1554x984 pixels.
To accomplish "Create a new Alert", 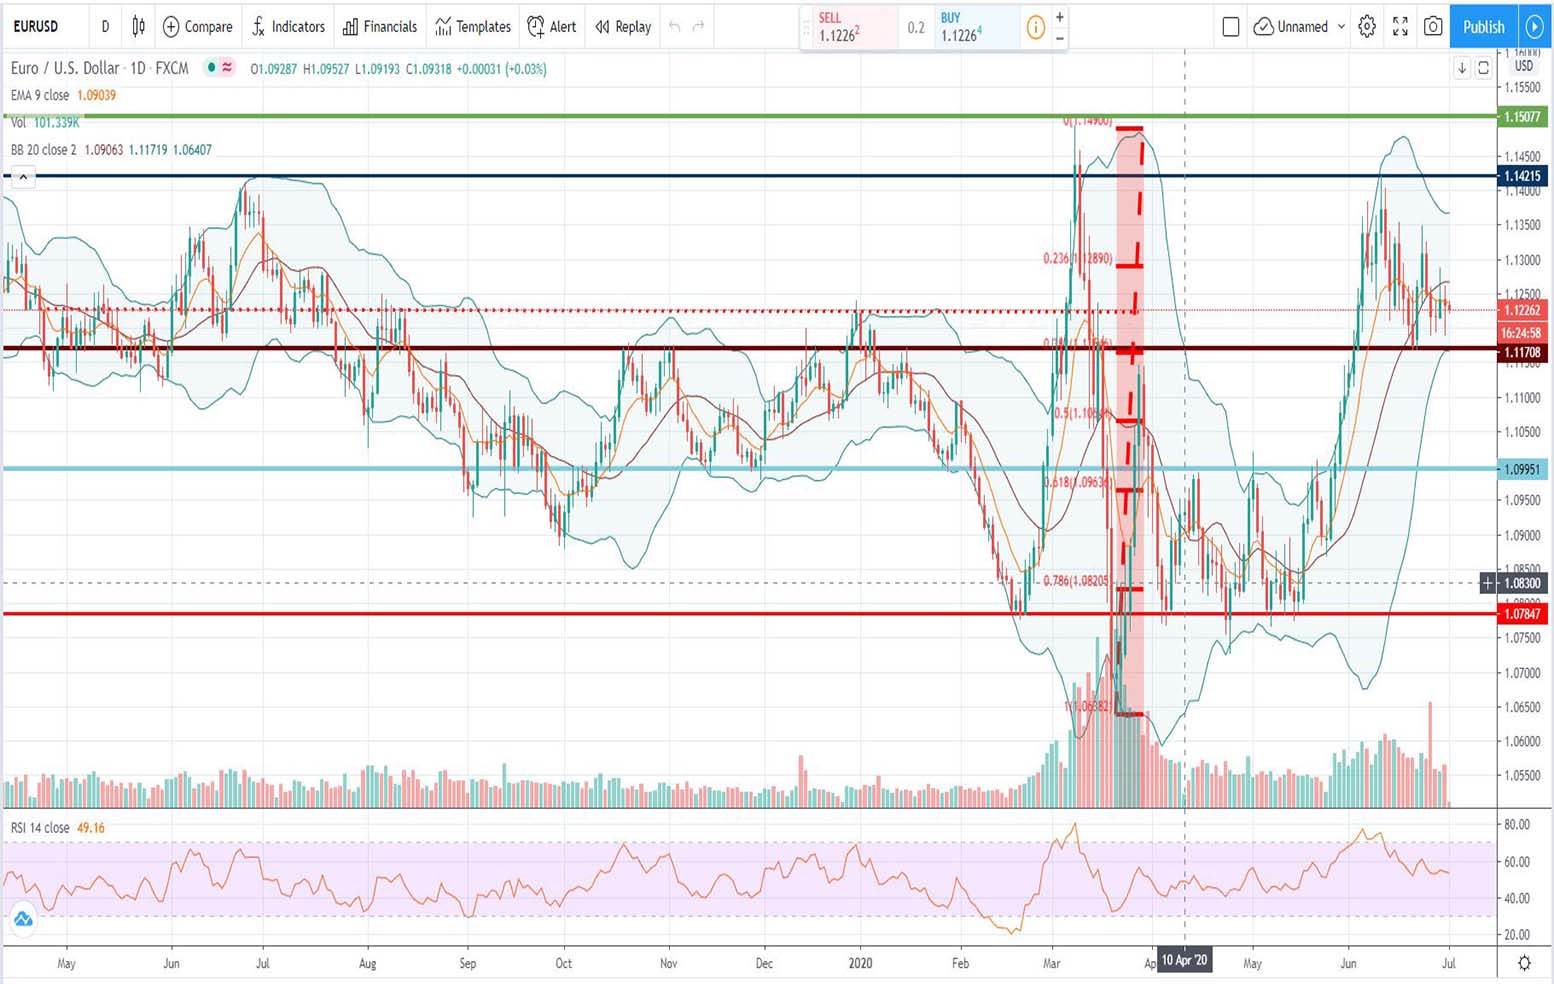I will 552,27.
